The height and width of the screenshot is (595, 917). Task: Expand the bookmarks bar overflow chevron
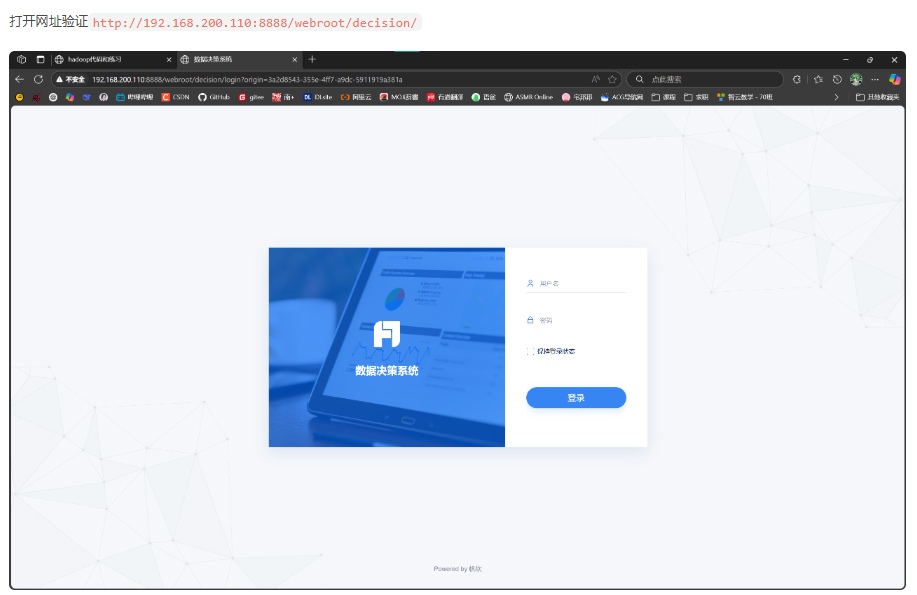(836, 97)
